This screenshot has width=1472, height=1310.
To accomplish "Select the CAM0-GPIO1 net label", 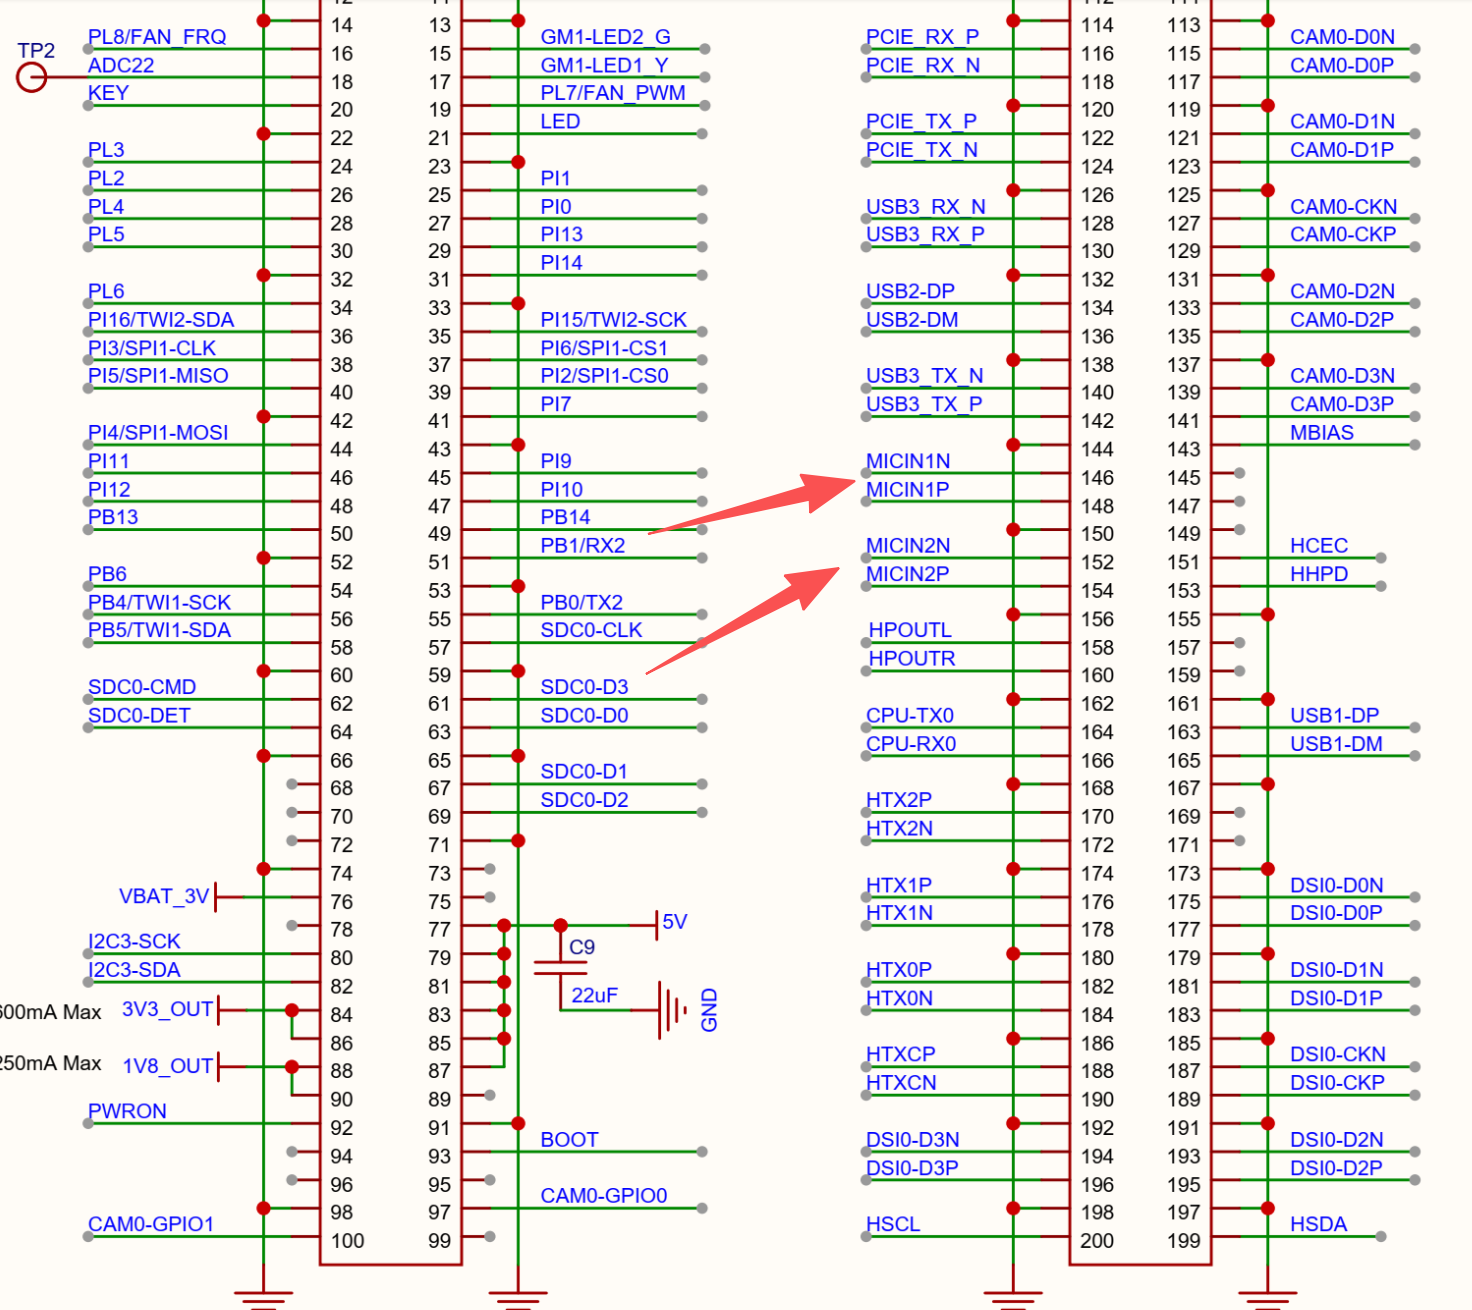I will tap(151, 1224).
